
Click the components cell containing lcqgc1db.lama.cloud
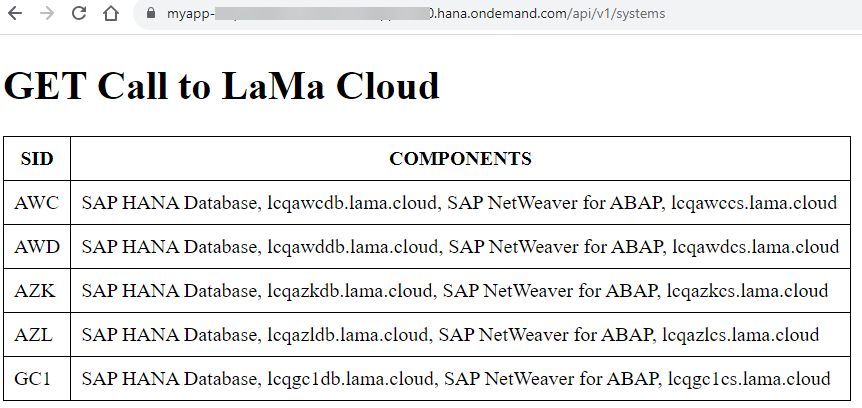tap(460, 378)
